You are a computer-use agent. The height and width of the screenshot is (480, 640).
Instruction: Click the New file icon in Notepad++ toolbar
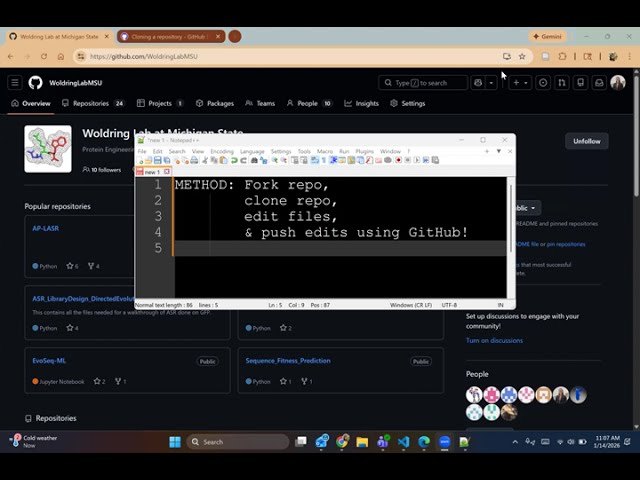[140, 160]
